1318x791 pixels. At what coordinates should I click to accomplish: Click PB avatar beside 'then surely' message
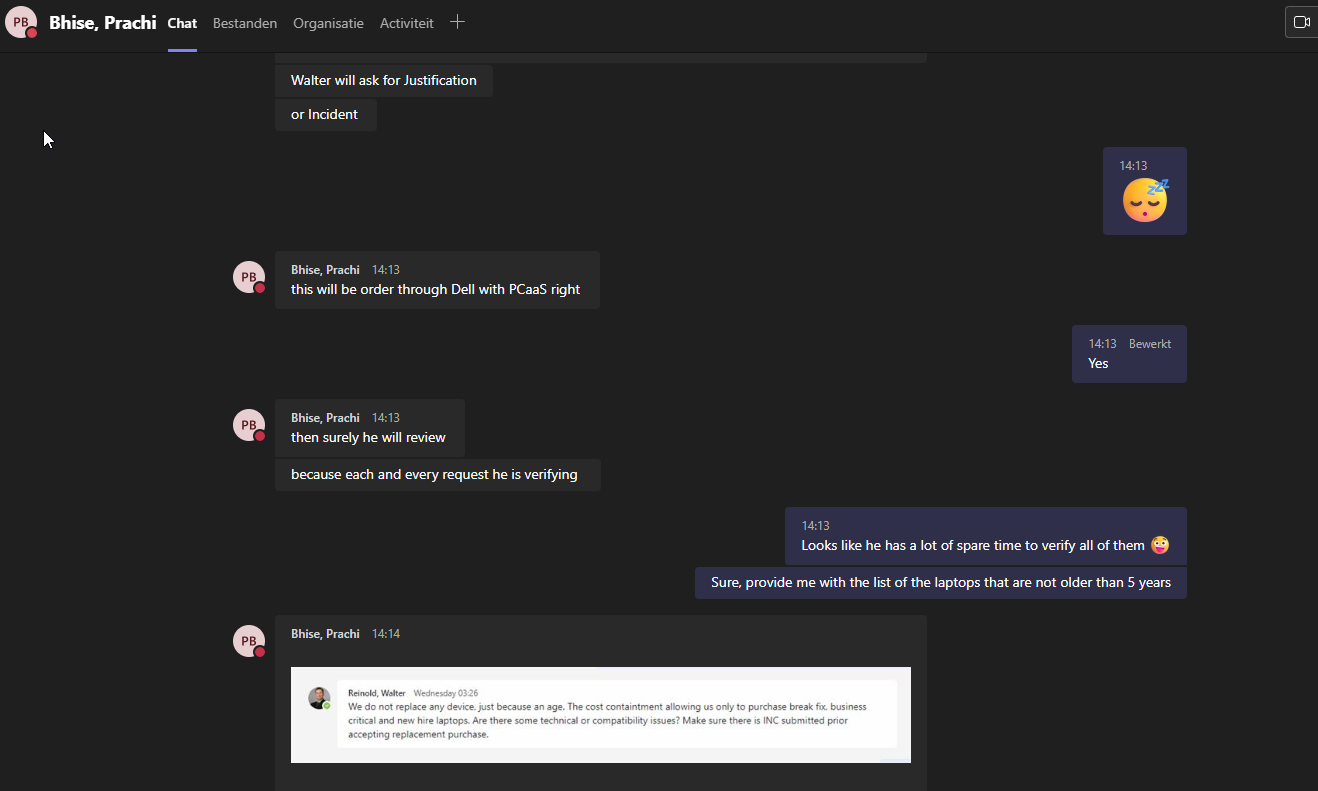(x=249, y=425)
